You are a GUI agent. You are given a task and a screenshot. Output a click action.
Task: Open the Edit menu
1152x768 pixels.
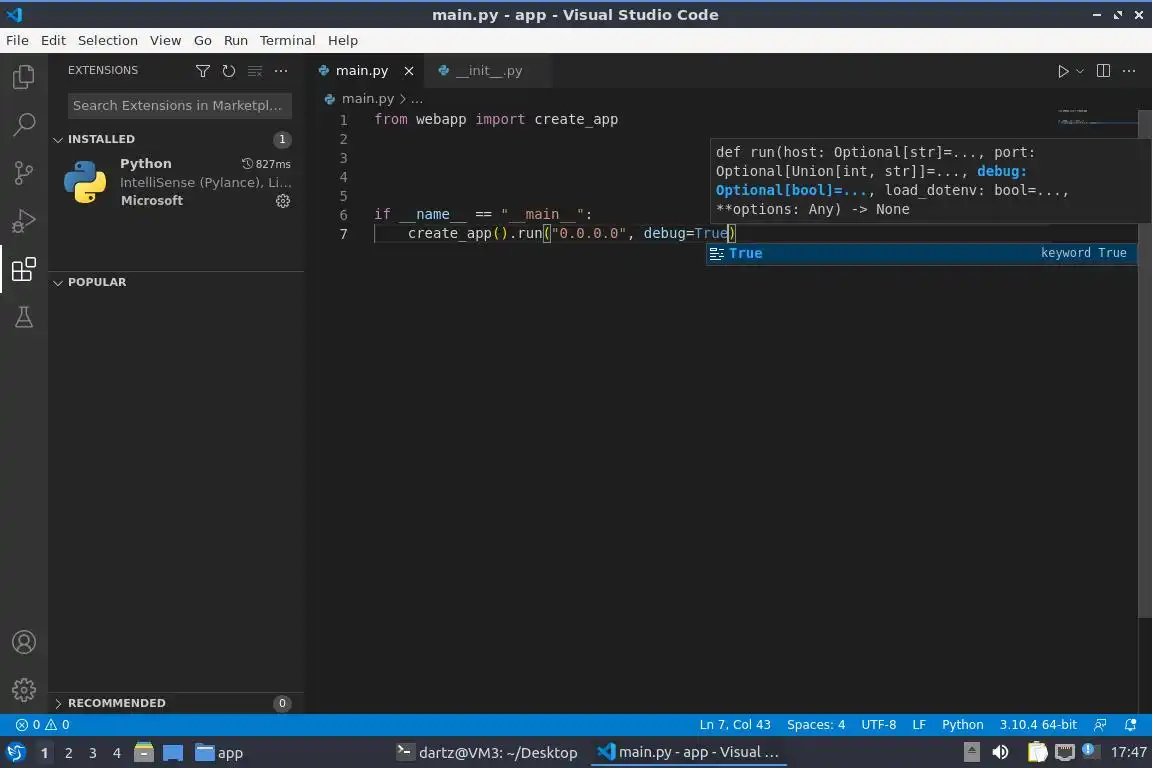click(x=53, y=40)
